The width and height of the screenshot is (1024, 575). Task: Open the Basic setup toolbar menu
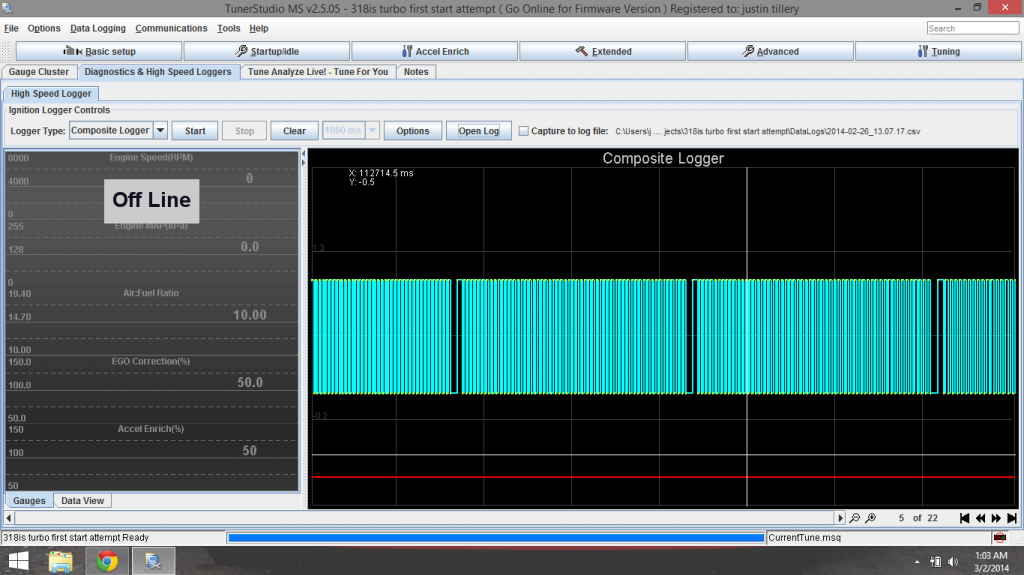click(x=99, y=51)
